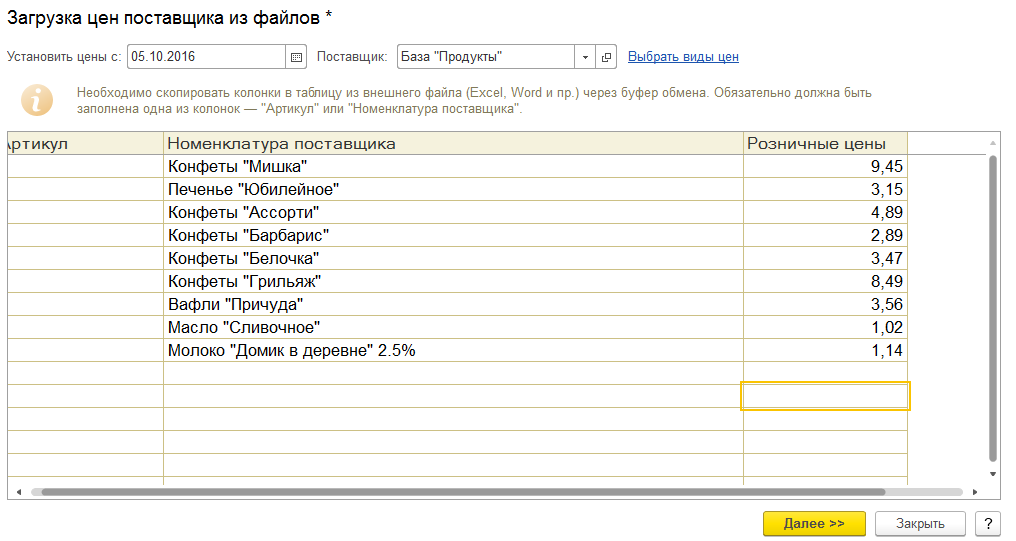Viewport: 1016px width, 541px height.
Task: Click the question mark help button
Action: [987, 524]
